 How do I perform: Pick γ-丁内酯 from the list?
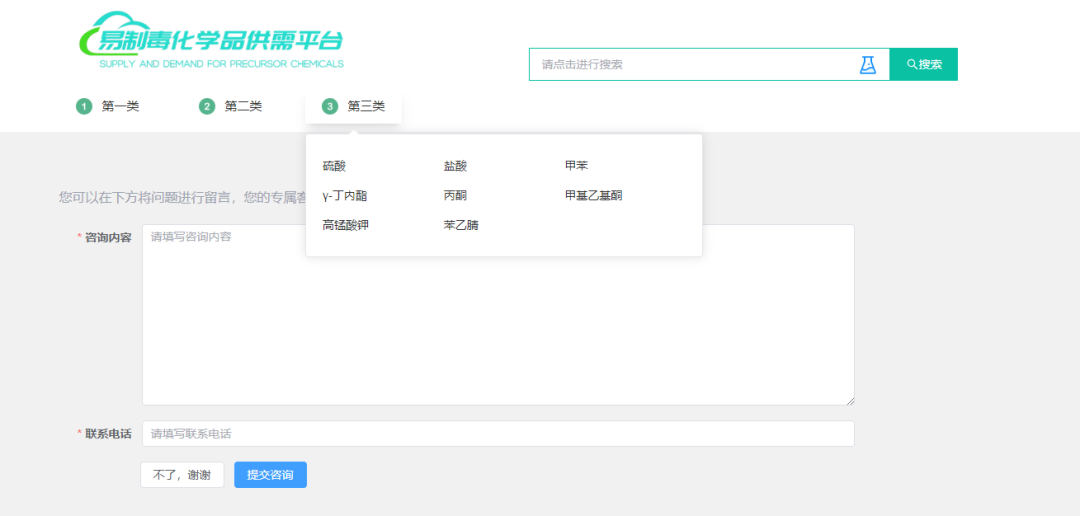(x=345, y=196)
